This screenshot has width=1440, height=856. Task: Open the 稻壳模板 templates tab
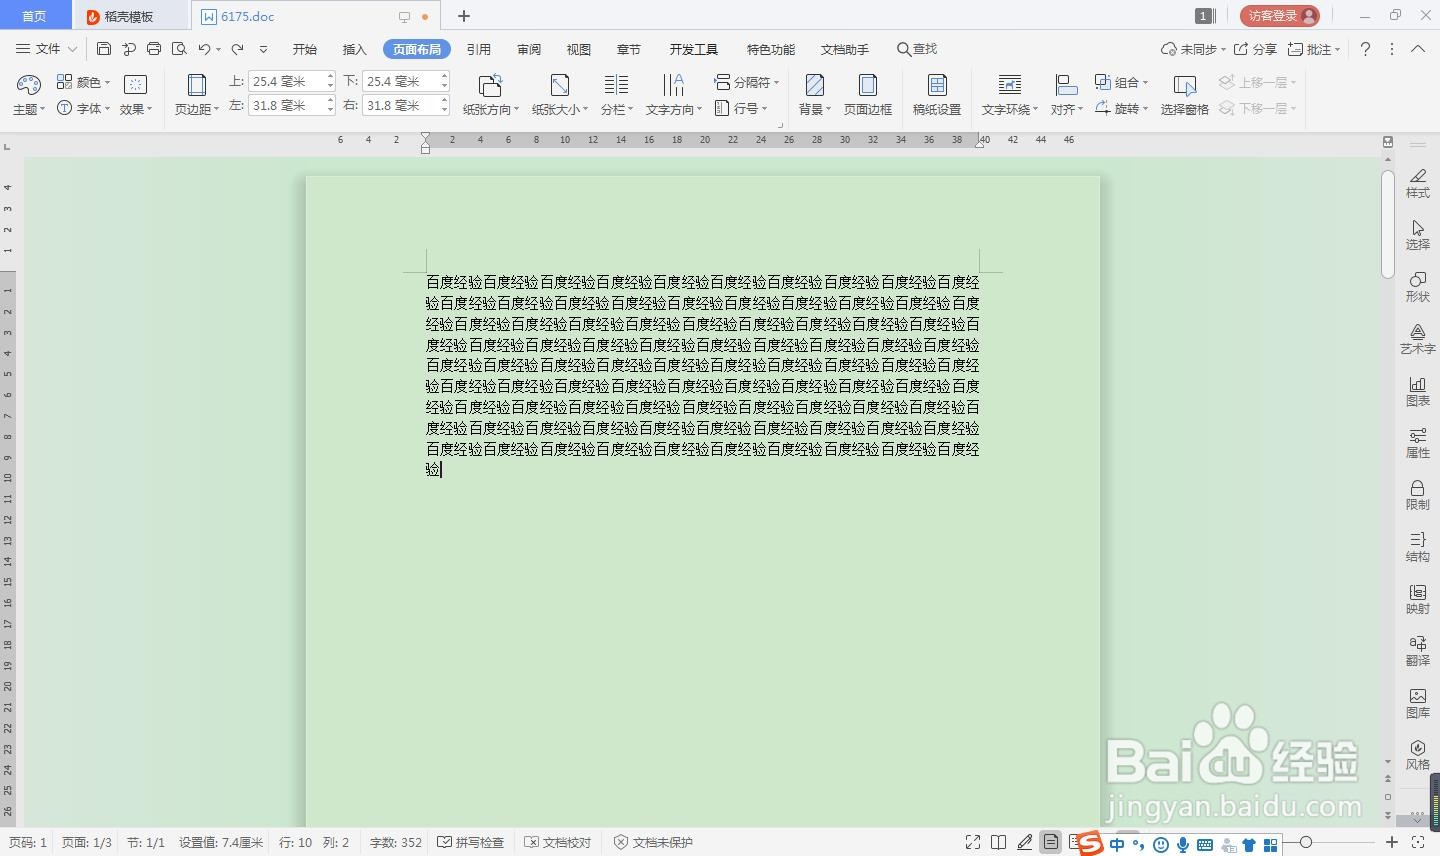130,16
